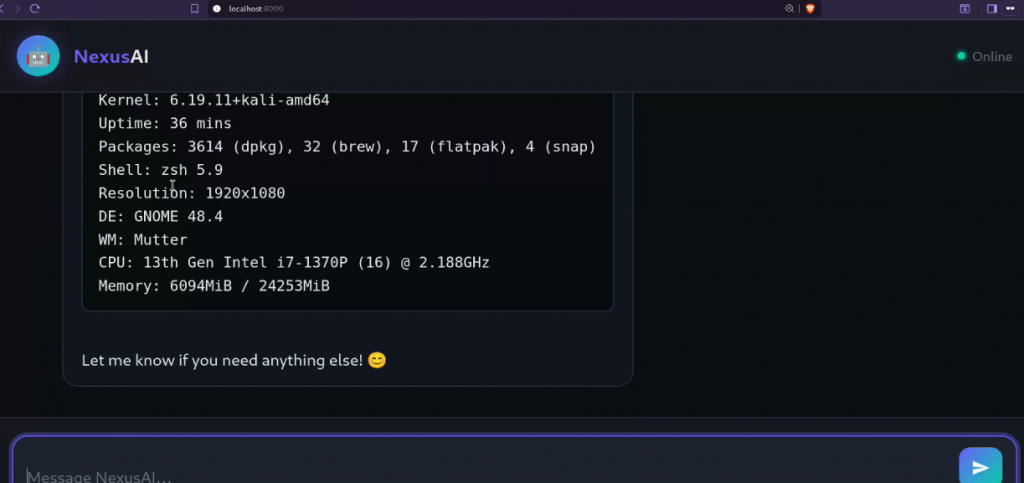Click the Memory usage line in output
Image resolution: width=1024 pixels, height=483 pixels.
pos(214,286)
